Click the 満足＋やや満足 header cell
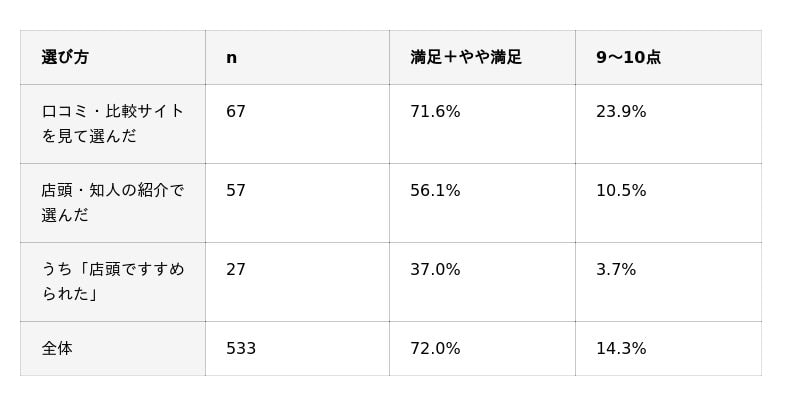The height and width of the screenshot is (406, 800). (x=482, y=57)
